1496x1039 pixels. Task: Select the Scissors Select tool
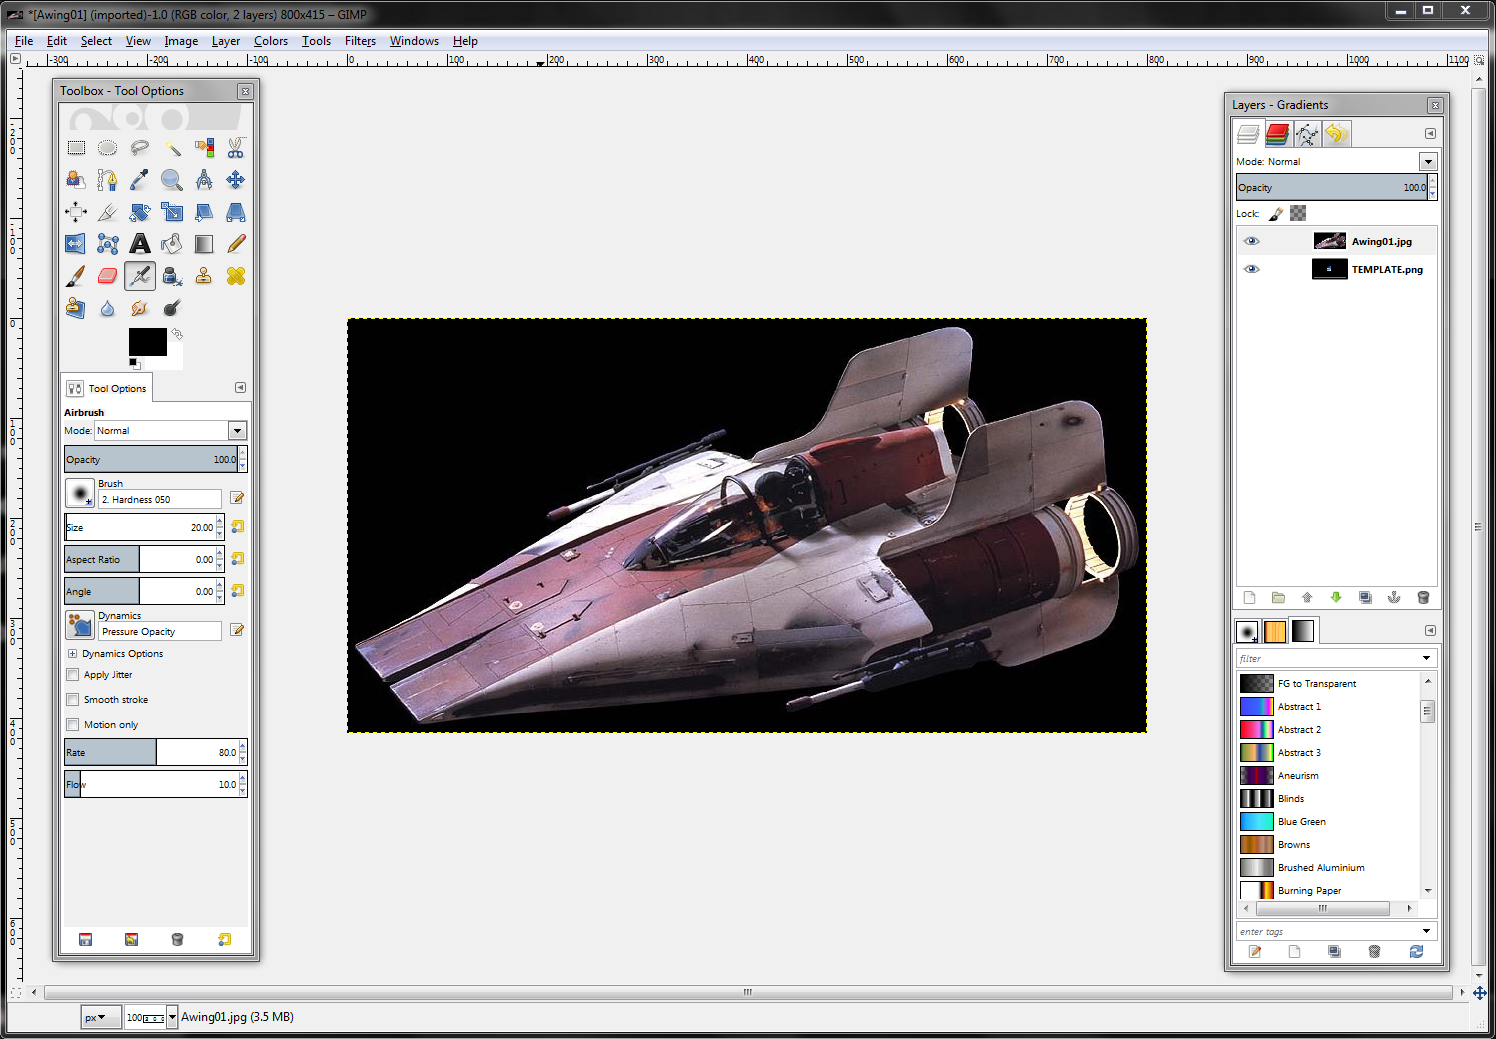(236, 148)
